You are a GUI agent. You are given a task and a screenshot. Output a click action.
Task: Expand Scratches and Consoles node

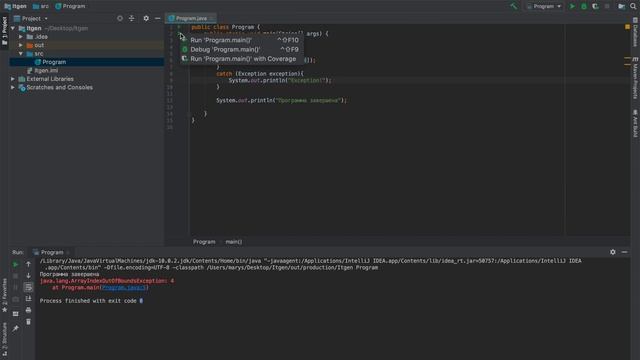(x=13, y=87)
